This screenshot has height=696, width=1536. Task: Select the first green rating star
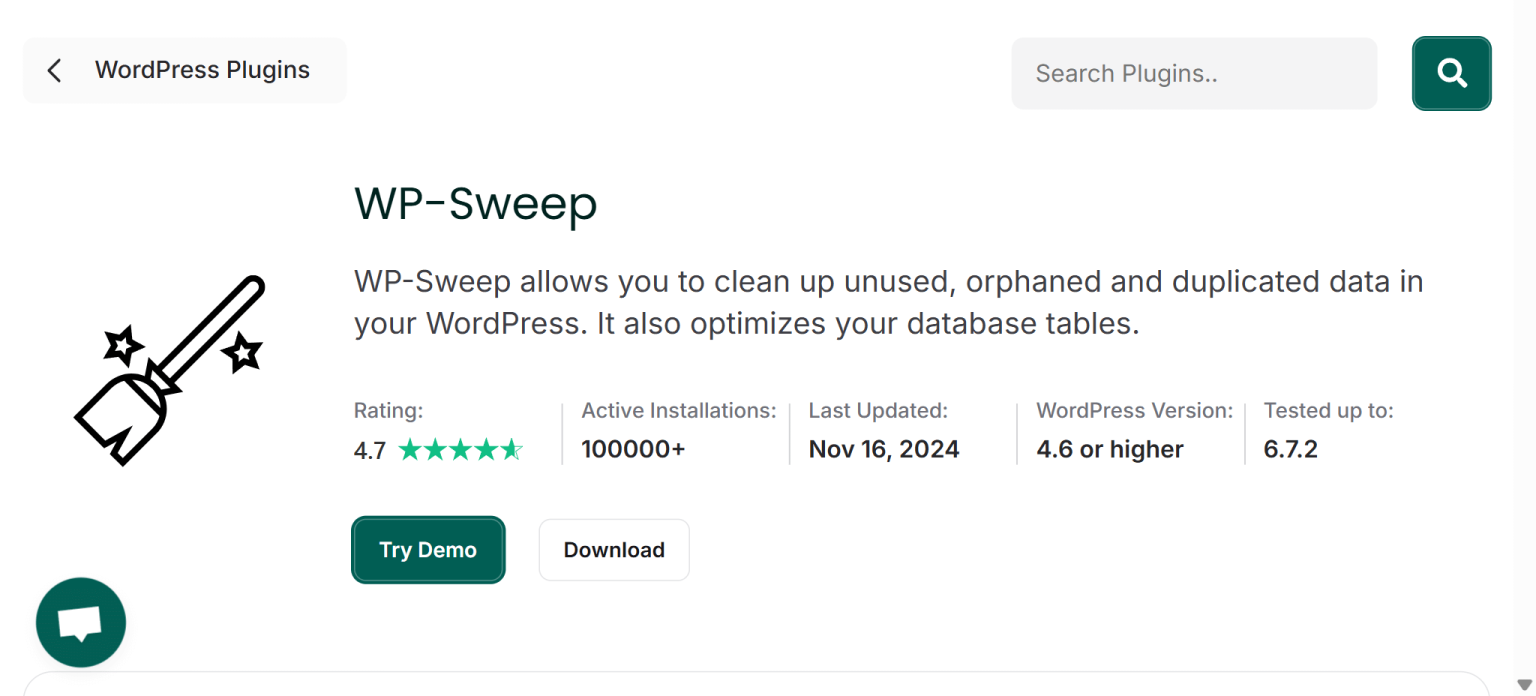pos(410,449)
